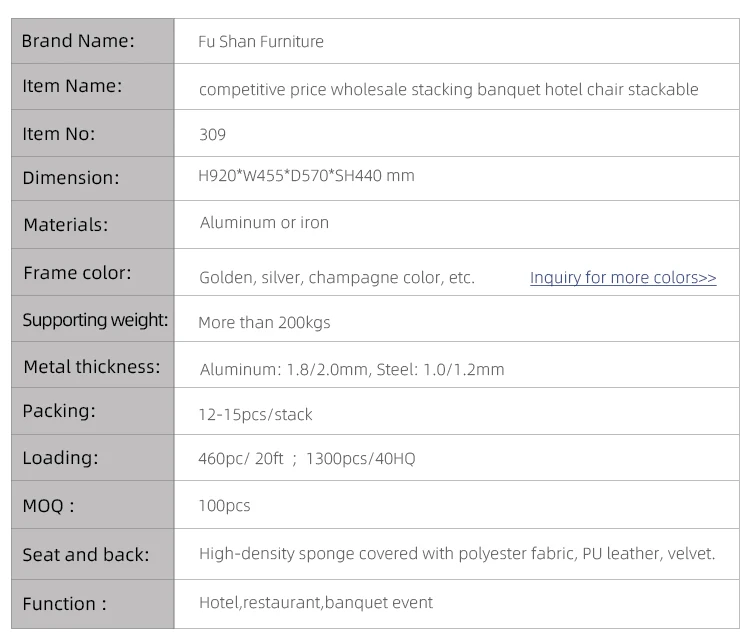Image resolution: width=750 pixels, height=641 pixels.
Task: Select the 'Item No:' label
Action: pos(59,134)
